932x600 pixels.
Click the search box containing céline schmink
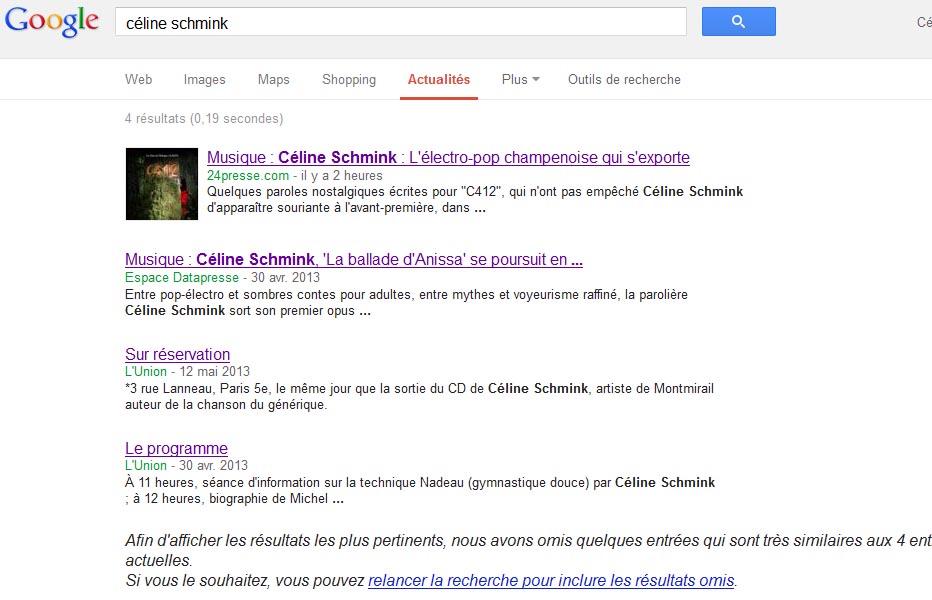click(x=400, y=22)
